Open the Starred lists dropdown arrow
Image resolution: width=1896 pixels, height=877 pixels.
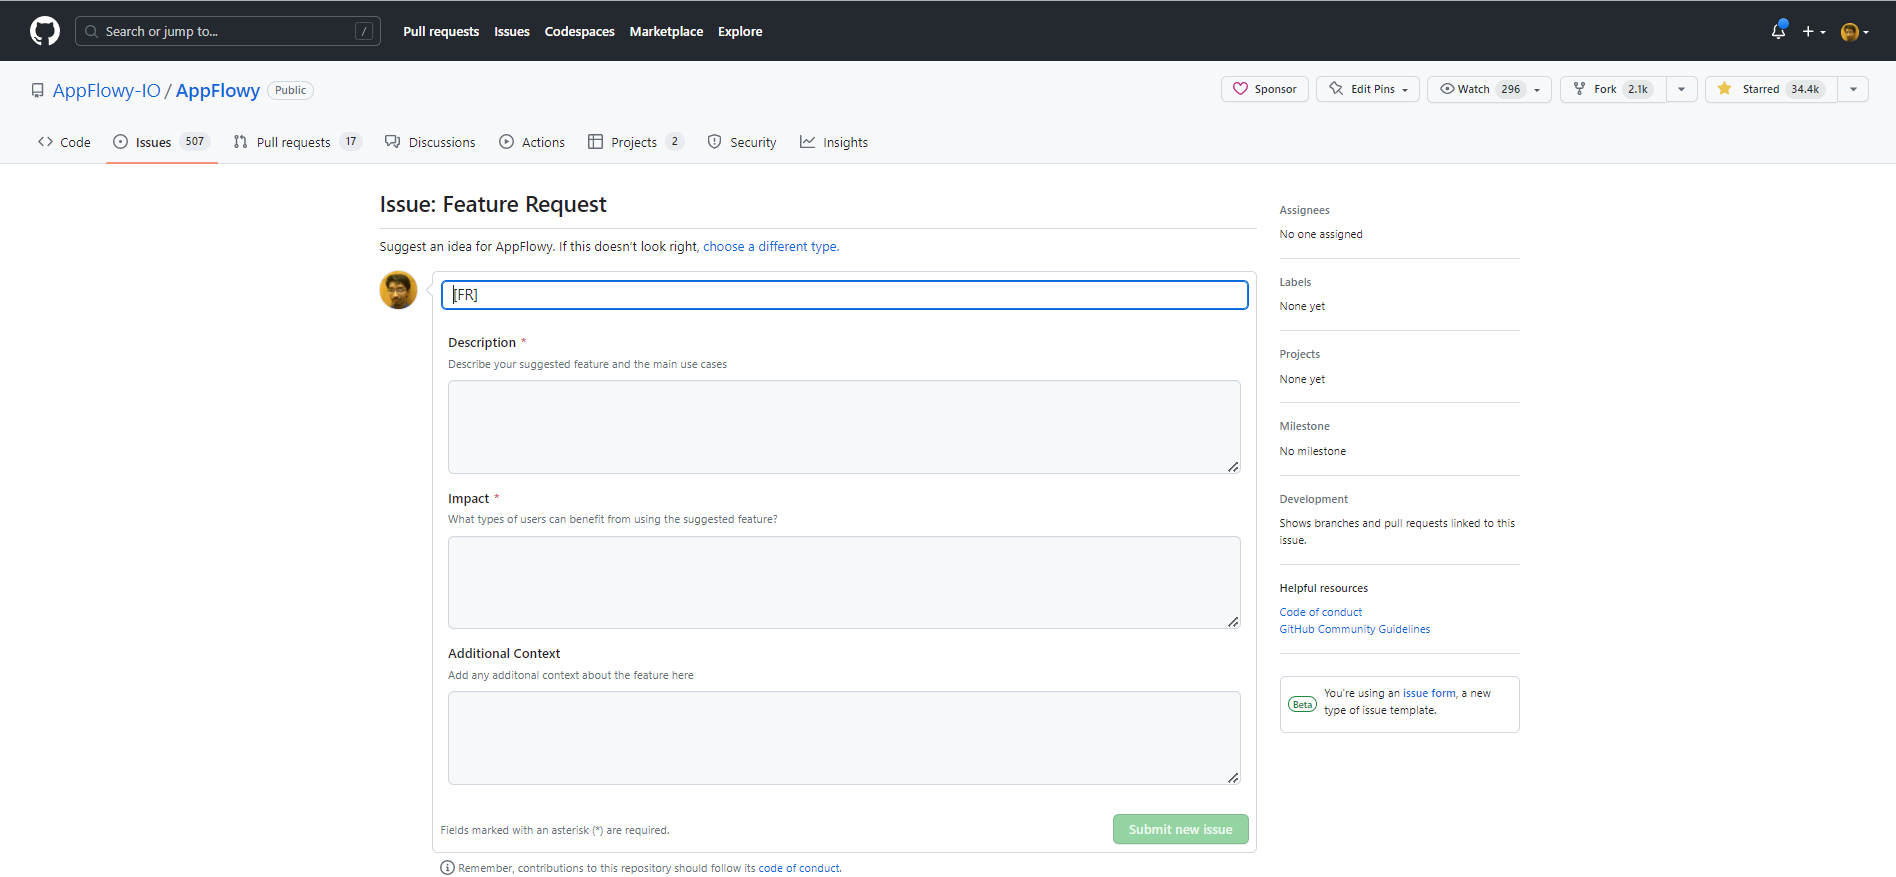1853,89
